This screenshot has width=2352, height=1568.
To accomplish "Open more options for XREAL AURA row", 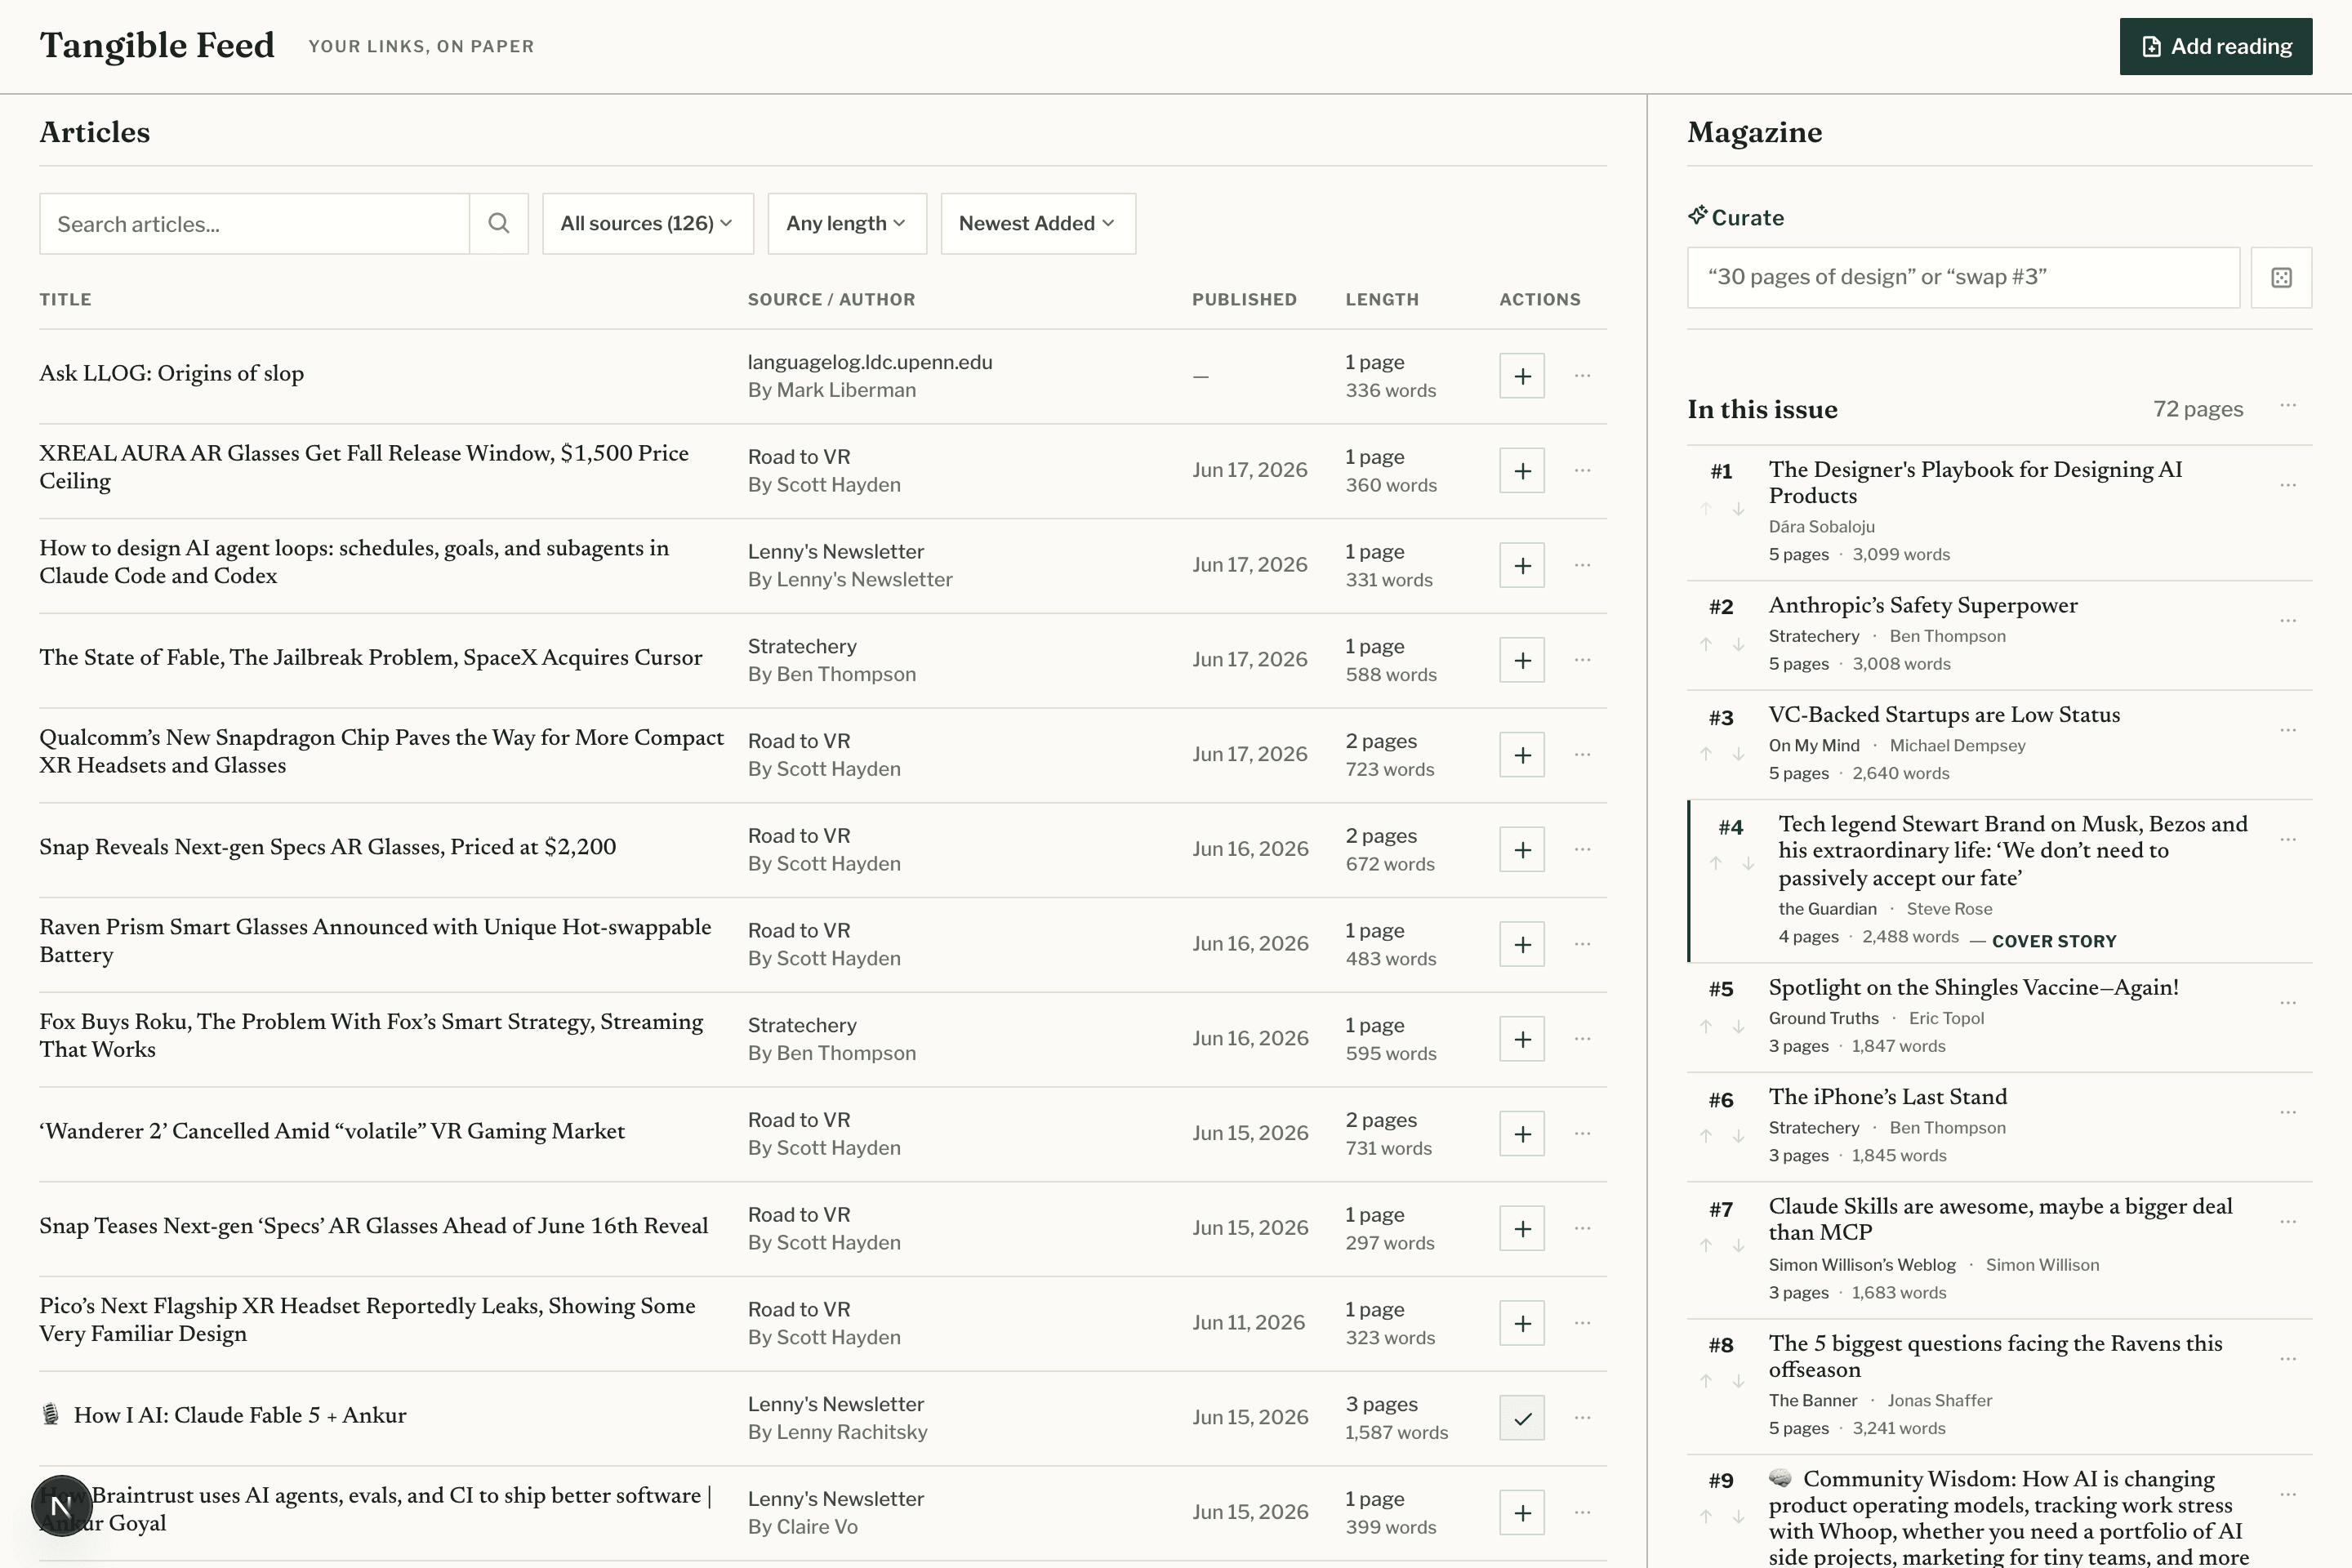I will 1582,471.
